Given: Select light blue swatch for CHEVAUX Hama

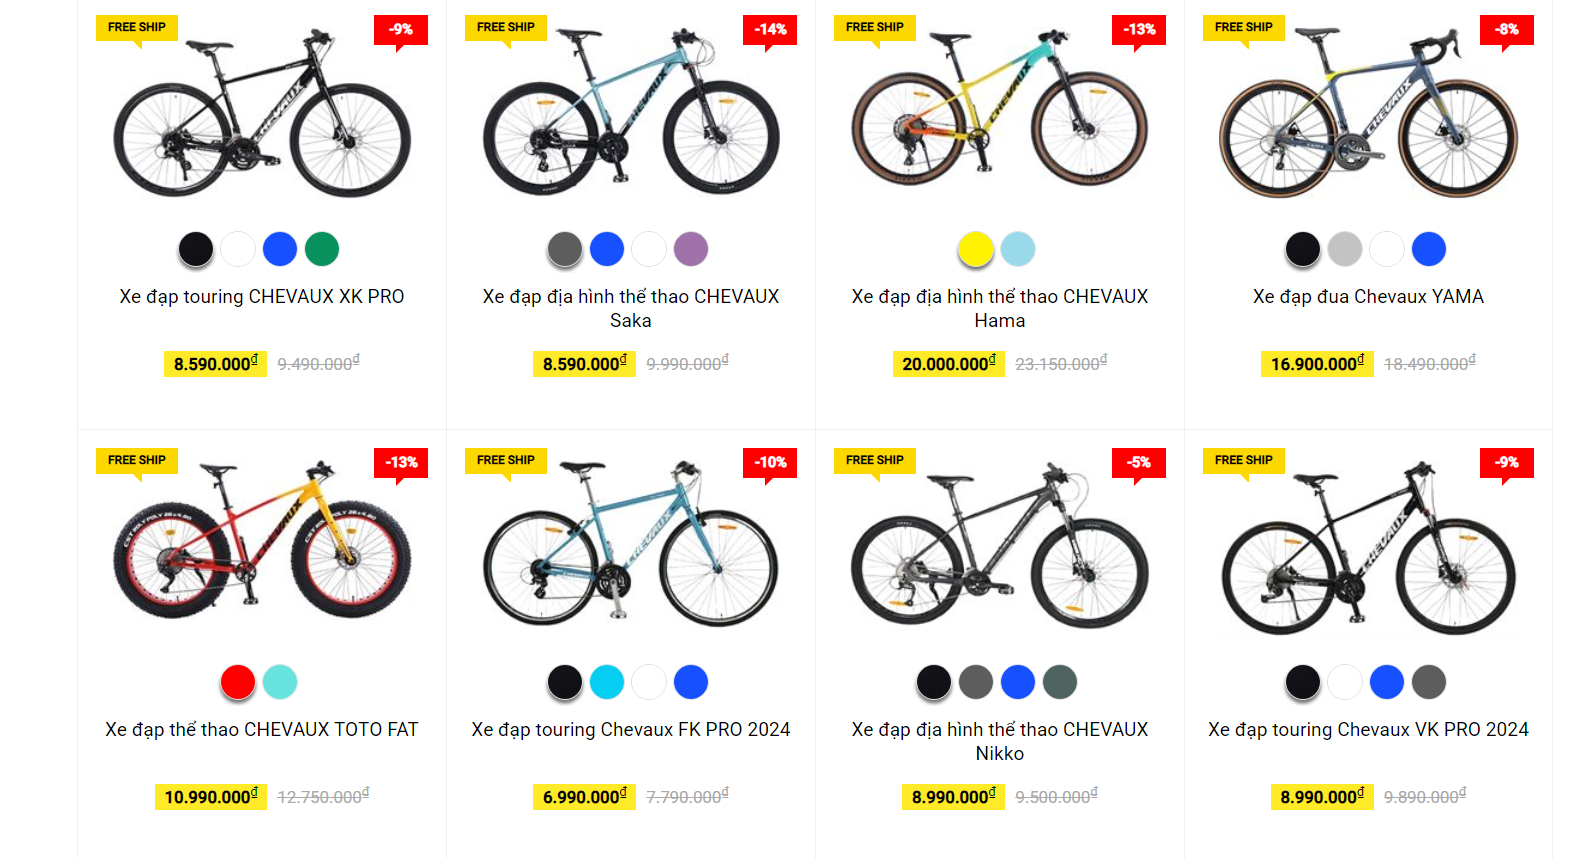Looking at the screenshot, I should tap(1018, 249).
